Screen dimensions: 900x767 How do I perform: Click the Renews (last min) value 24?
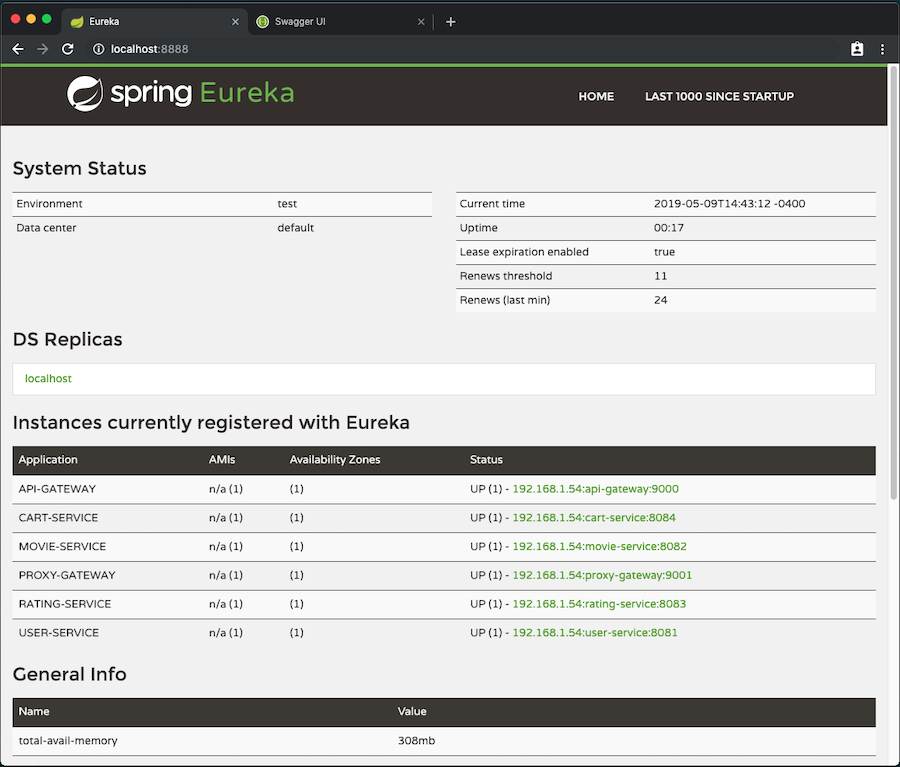point(661,300)
